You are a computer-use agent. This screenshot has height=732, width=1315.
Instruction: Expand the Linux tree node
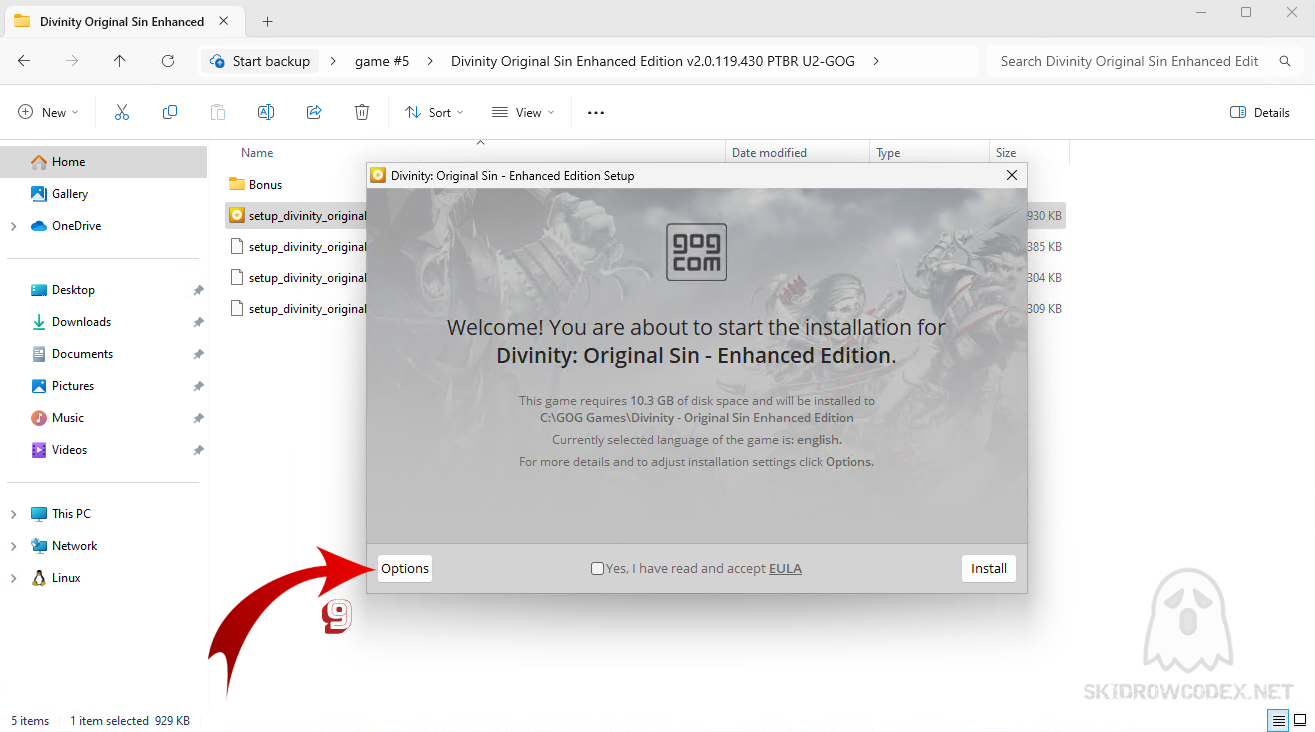pyautogui.click(x=14, y=578)
